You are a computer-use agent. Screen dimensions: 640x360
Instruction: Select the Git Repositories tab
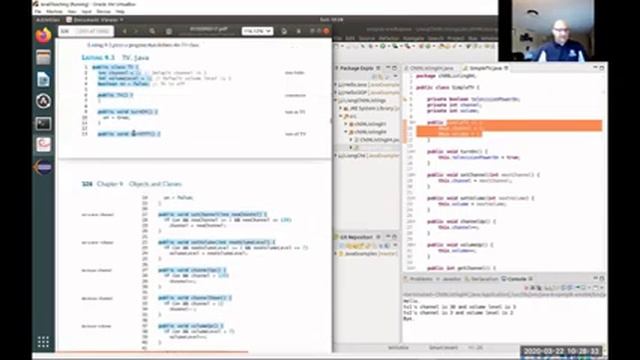tap(356, 237)
